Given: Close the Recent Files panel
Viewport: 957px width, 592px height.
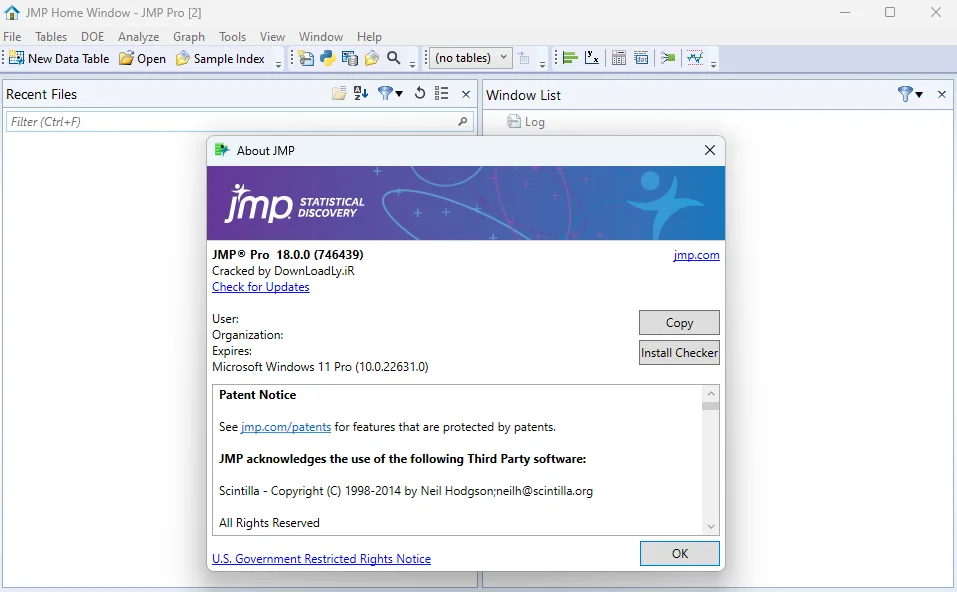Looking at the screenshot, I should 466,94.
